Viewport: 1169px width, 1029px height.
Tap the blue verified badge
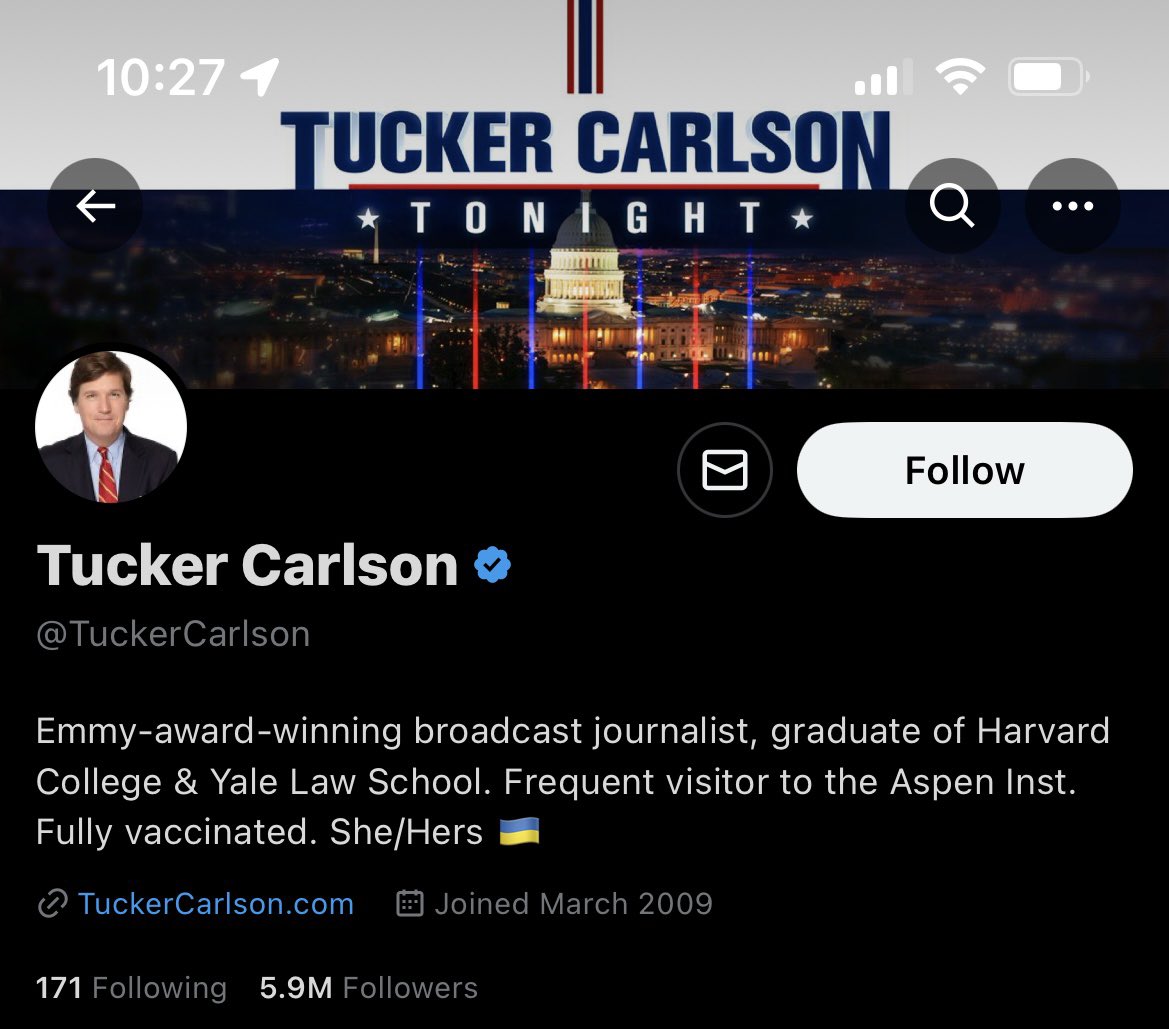493,564
